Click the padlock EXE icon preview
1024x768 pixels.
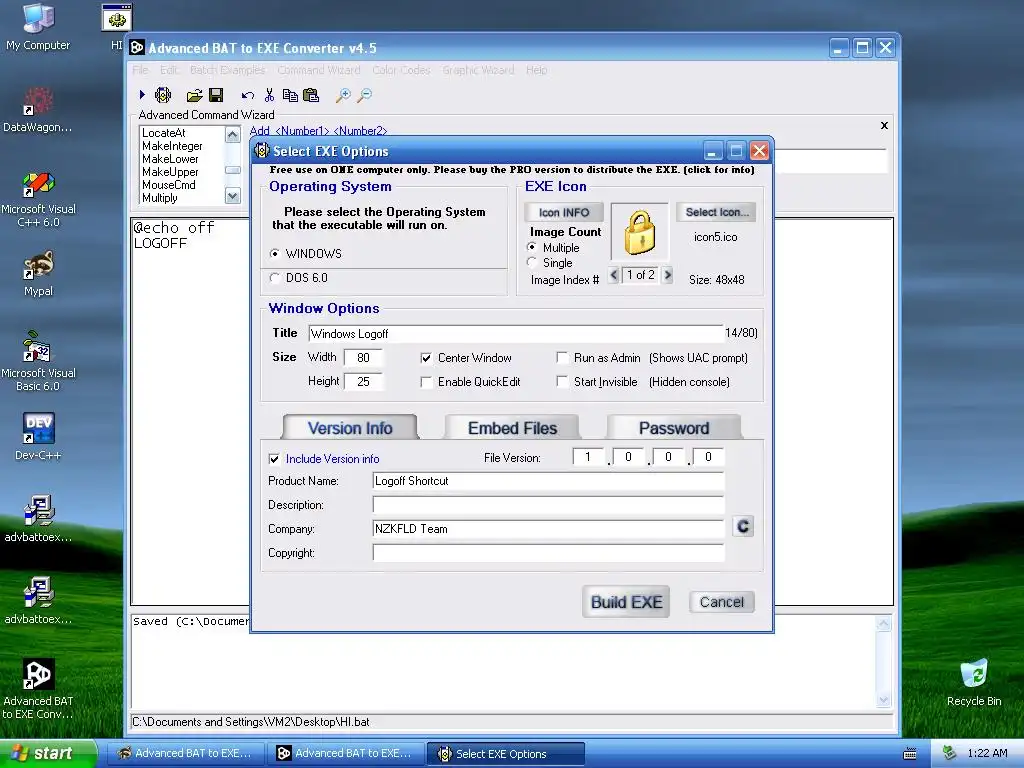coord(639,232)
